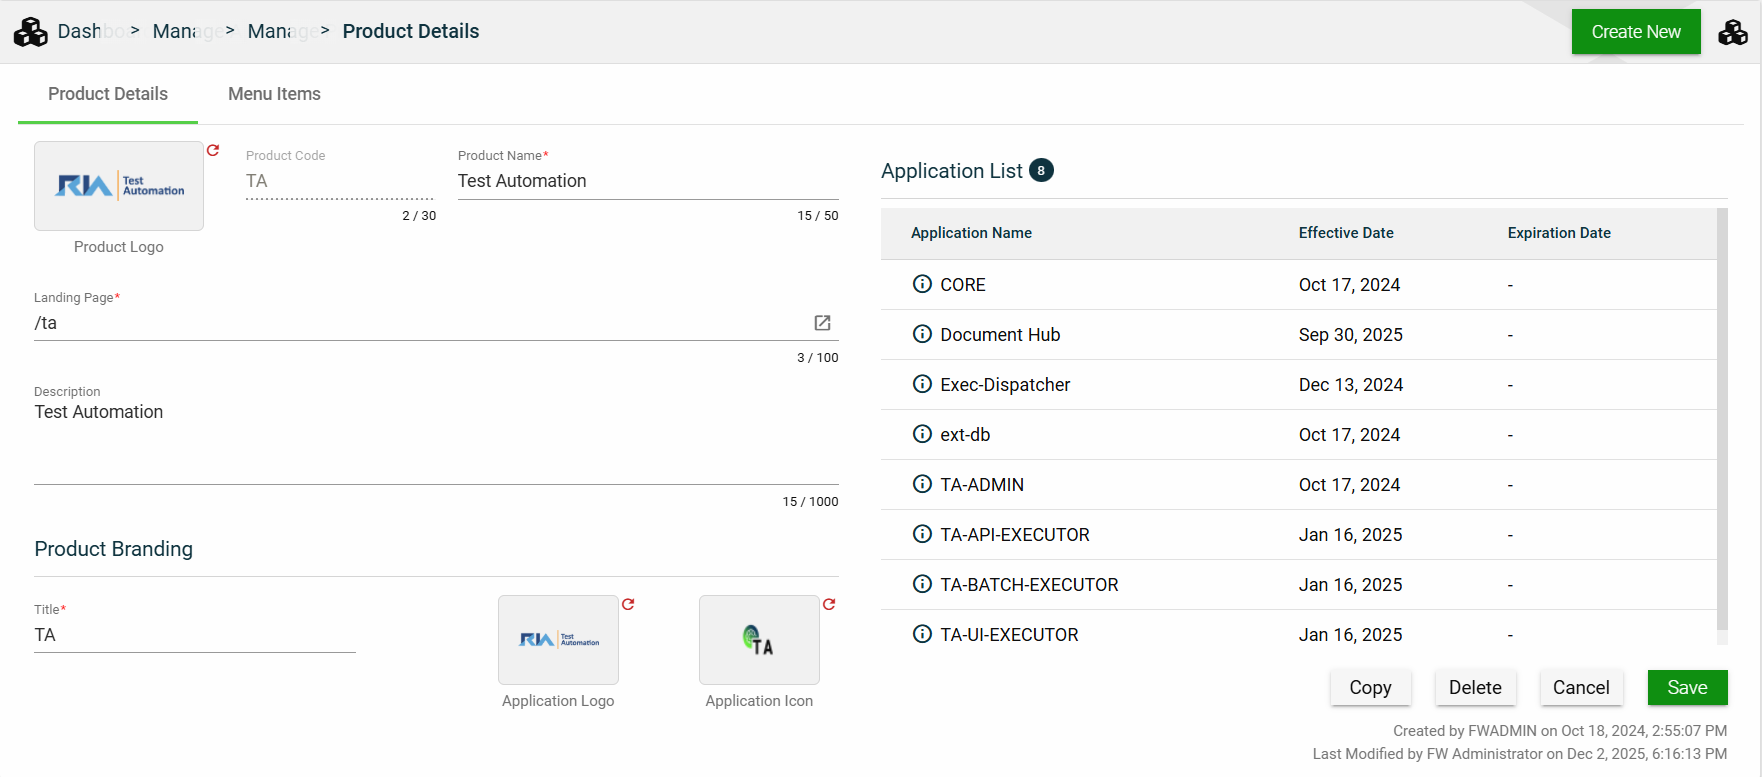Screen dimensions: 1762x777
Task: Click the home cubes logo at top left
Action: tap(30, 32)
